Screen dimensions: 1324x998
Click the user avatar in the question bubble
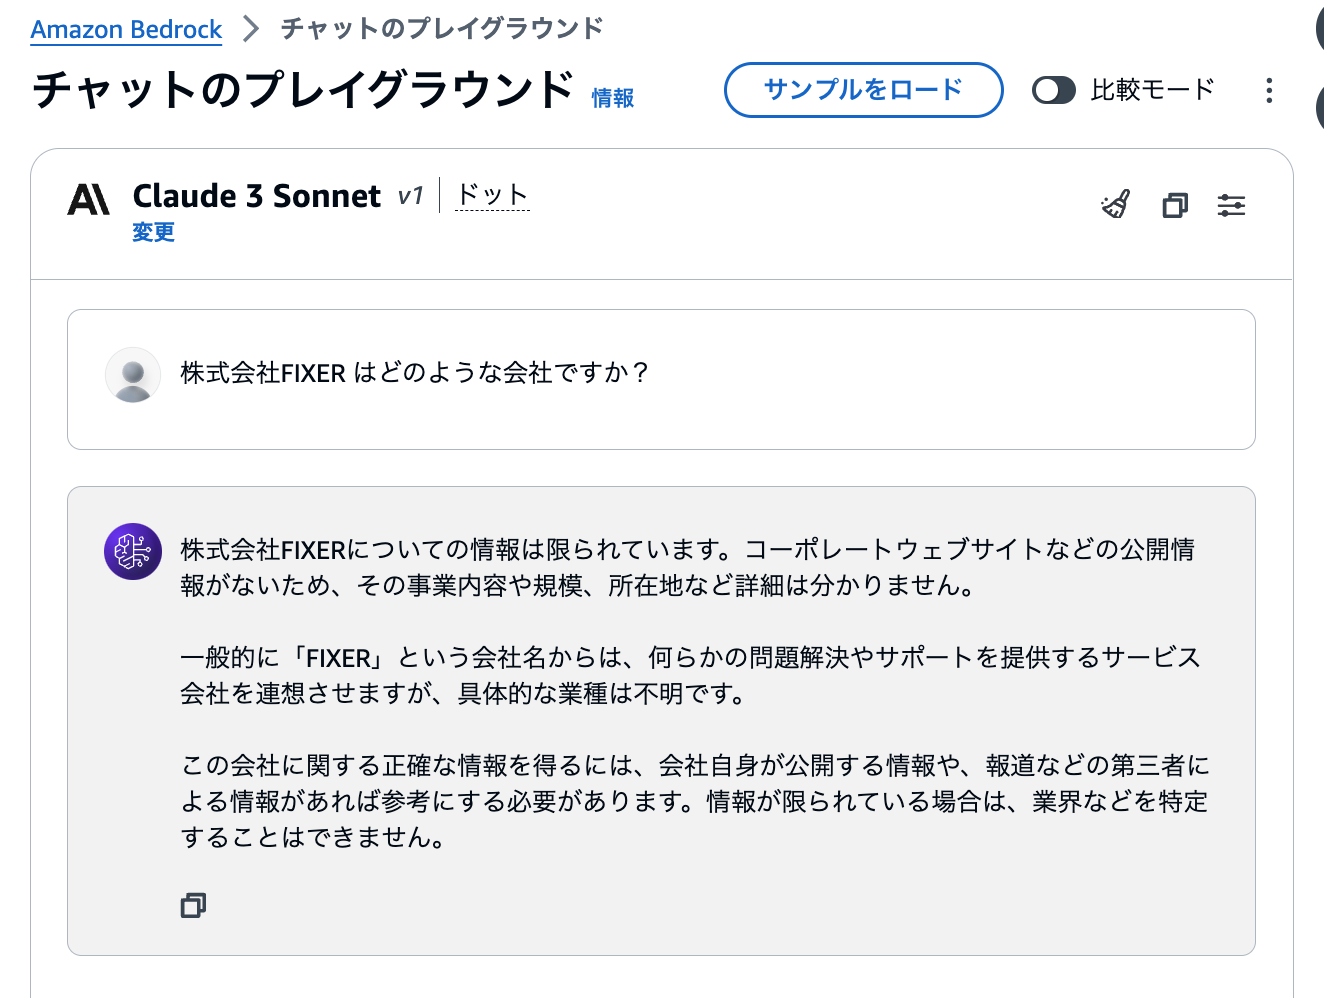click(133, 375)
